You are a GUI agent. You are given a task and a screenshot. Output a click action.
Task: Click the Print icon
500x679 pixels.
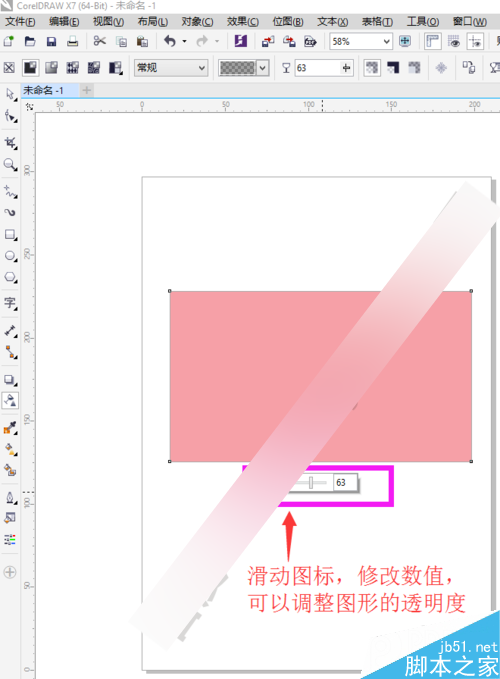[73, 42]
